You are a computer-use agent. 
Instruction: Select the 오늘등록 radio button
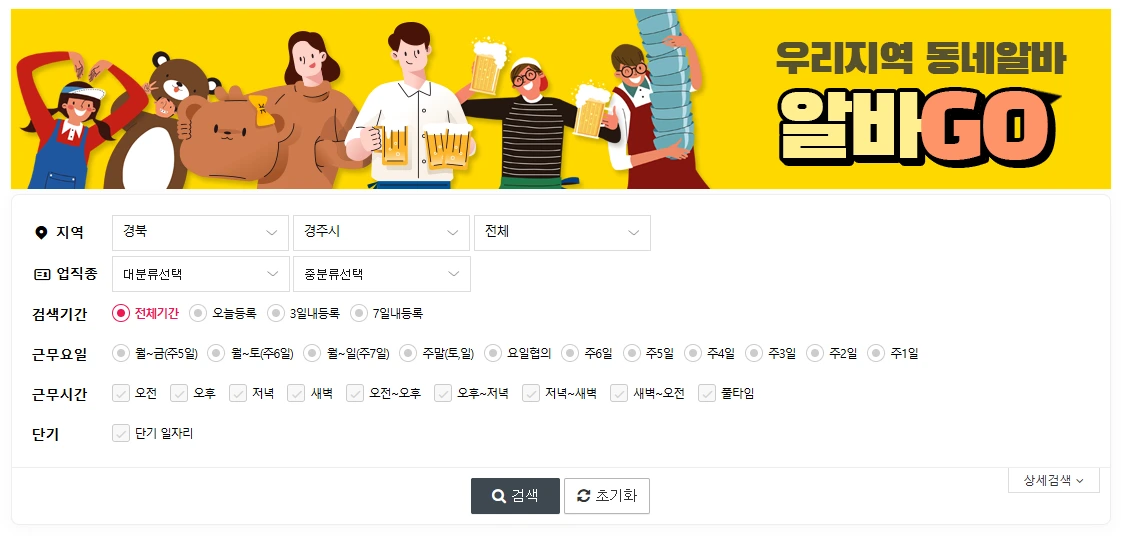pos(198,314)
